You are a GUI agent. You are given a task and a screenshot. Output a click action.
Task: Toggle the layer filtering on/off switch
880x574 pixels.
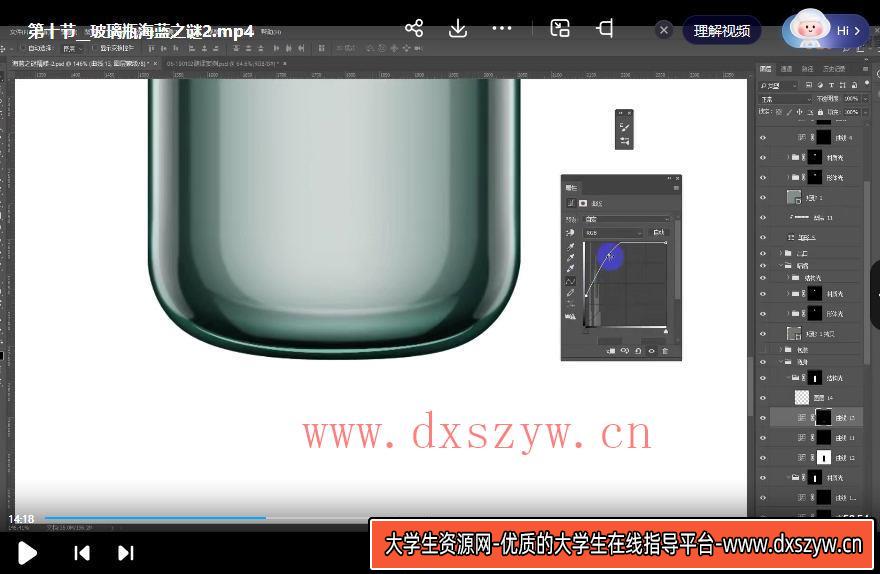pyautogui.click(x=867, y=84)
